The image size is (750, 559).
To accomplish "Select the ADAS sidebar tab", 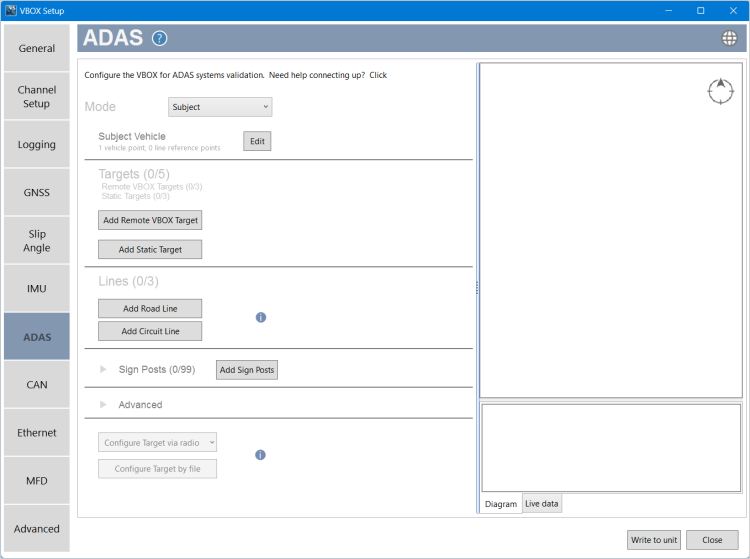I will click(x=37, y=337).
